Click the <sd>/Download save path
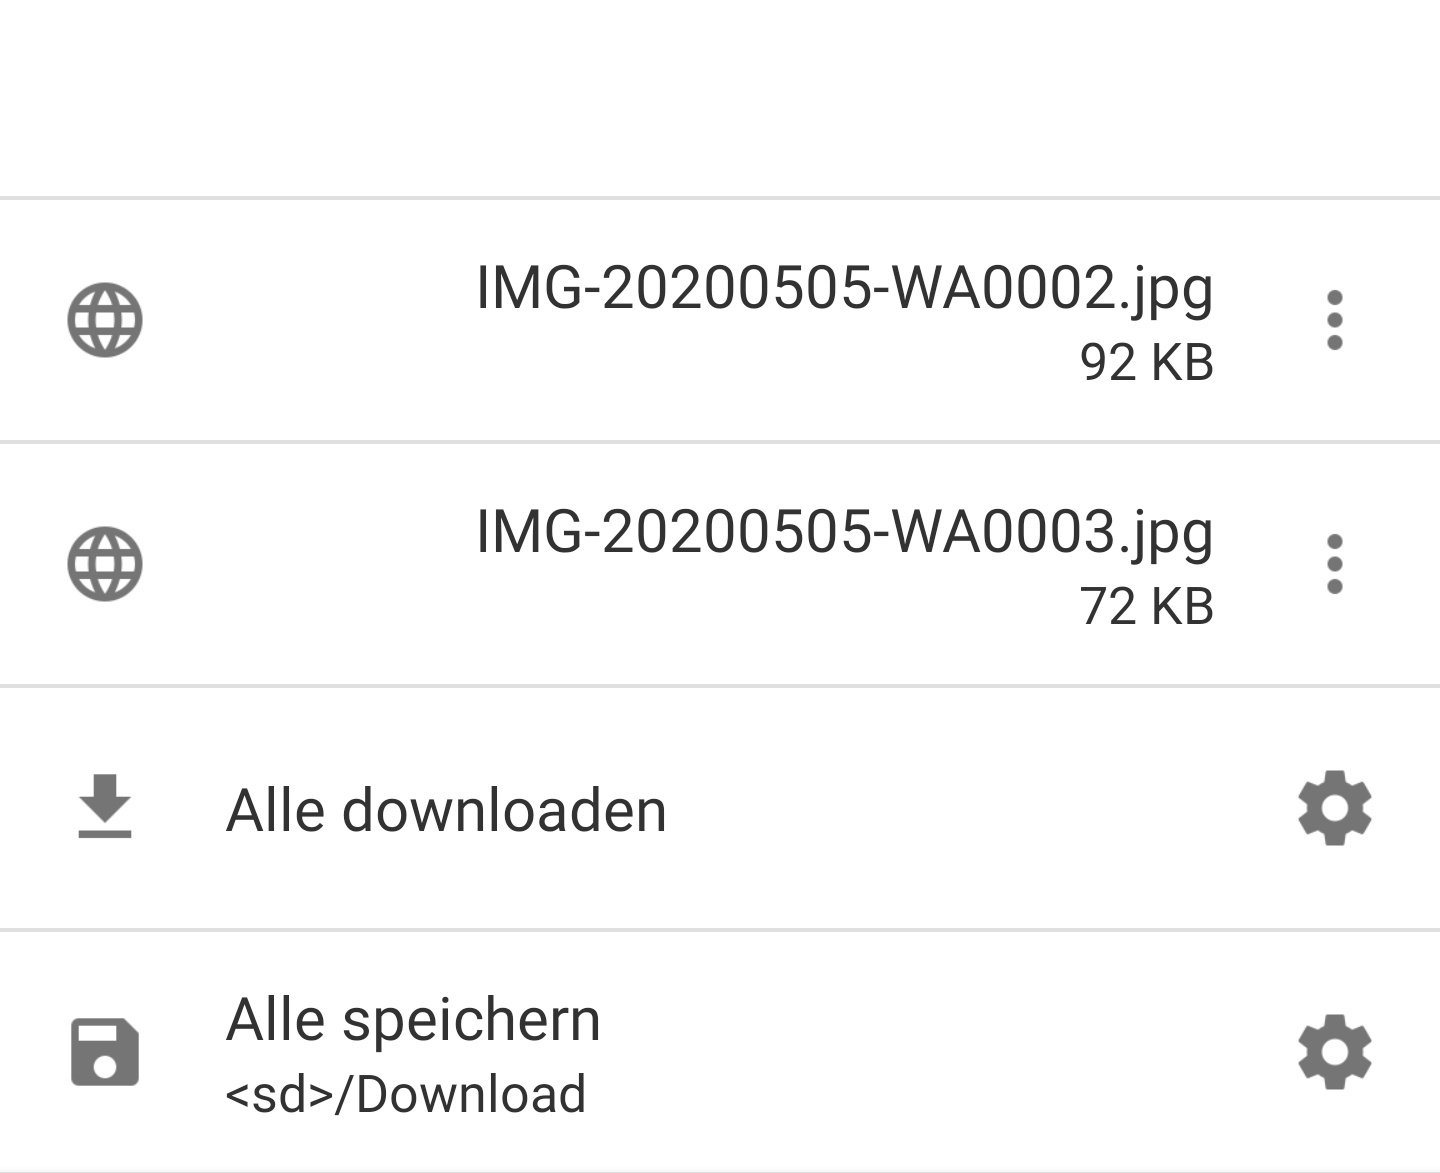1440x1173 pixels. [406, 1094]
